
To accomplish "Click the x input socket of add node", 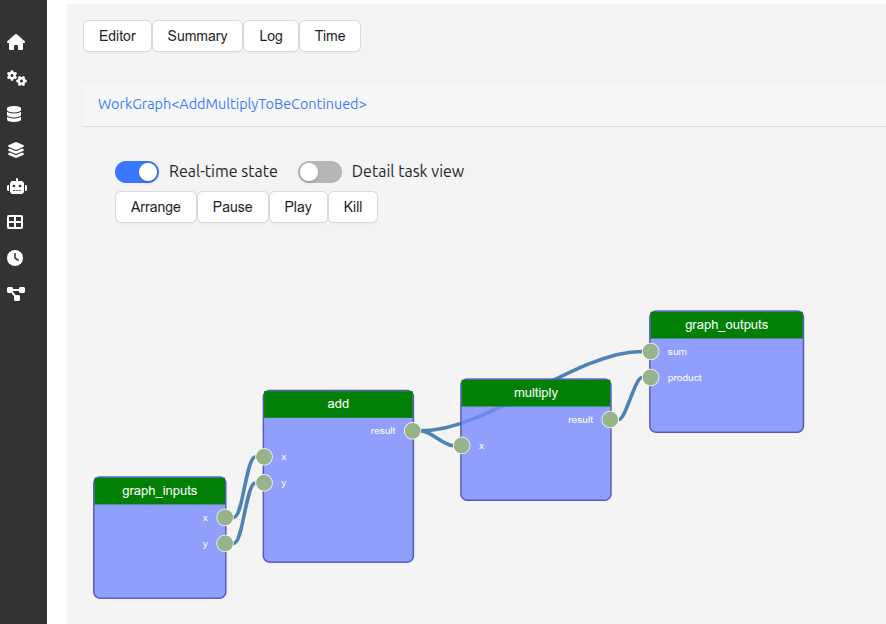I will (264, 457).
